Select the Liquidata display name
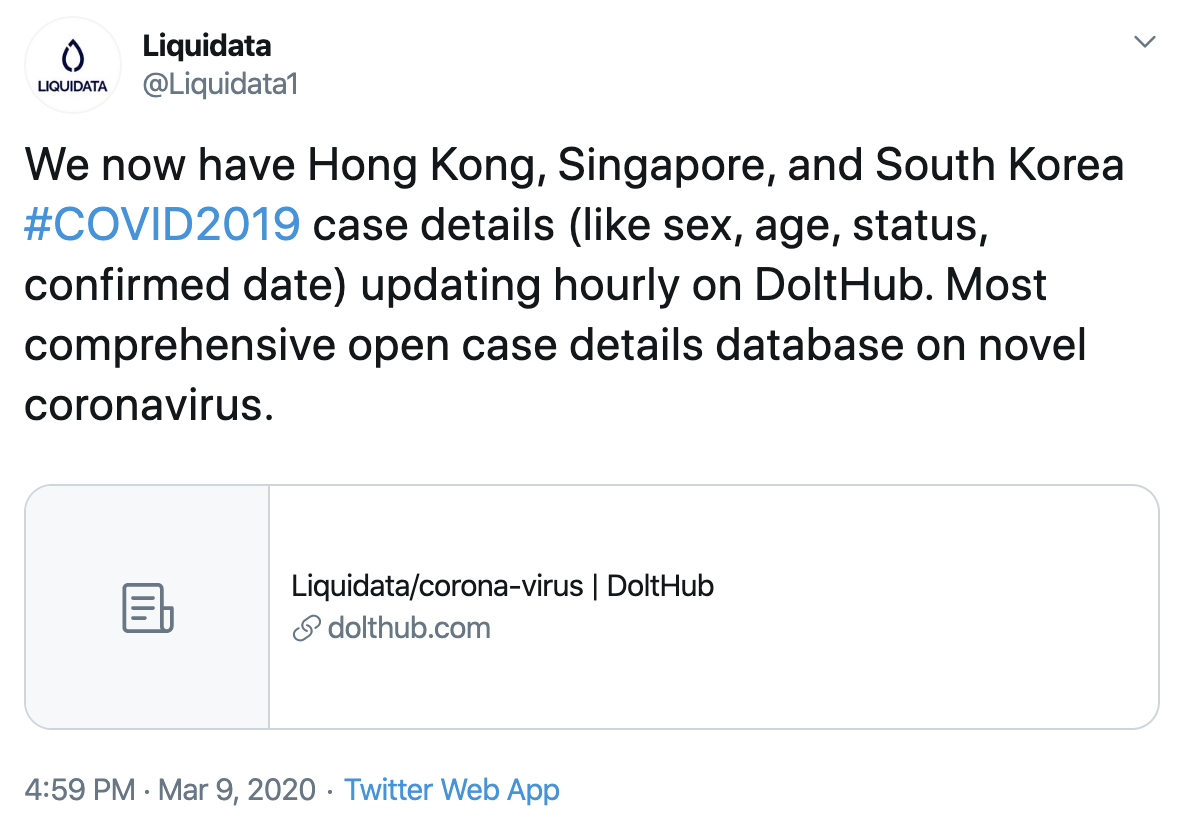This screenshot has height=832, width=1182. (207, 46)
